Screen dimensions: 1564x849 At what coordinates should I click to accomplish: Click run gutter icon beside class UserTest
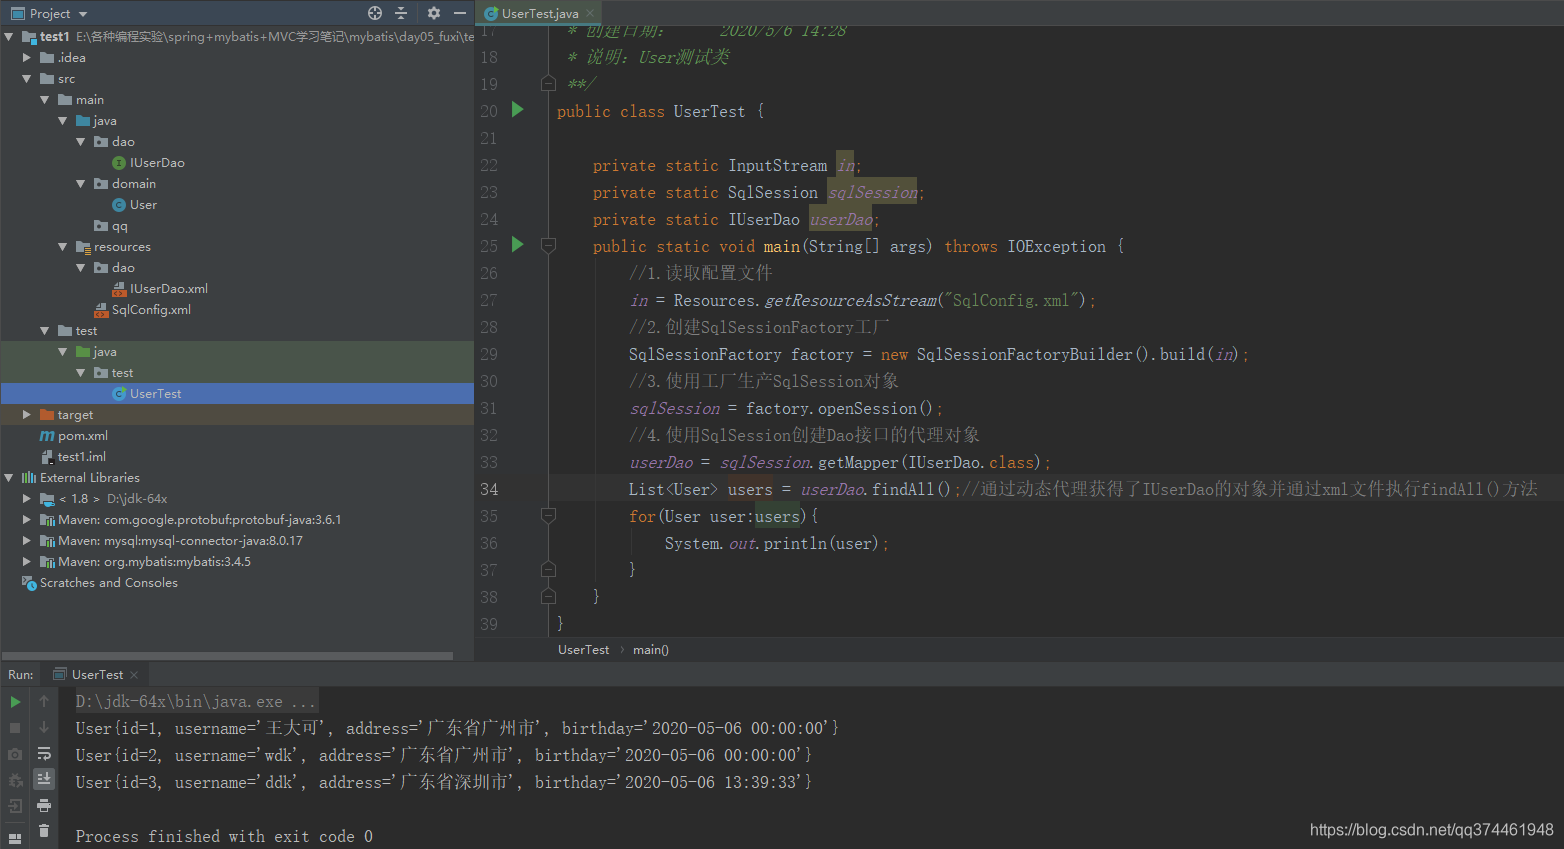point(517,109)
